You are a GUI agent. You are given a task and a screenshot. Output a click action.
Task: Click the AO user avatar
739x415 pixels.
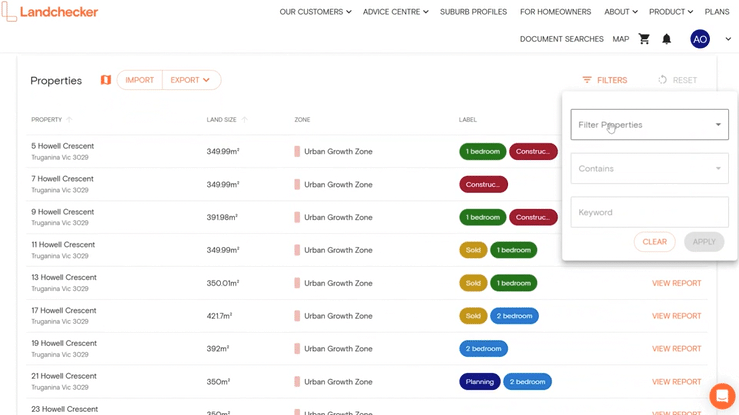[700, 39]
